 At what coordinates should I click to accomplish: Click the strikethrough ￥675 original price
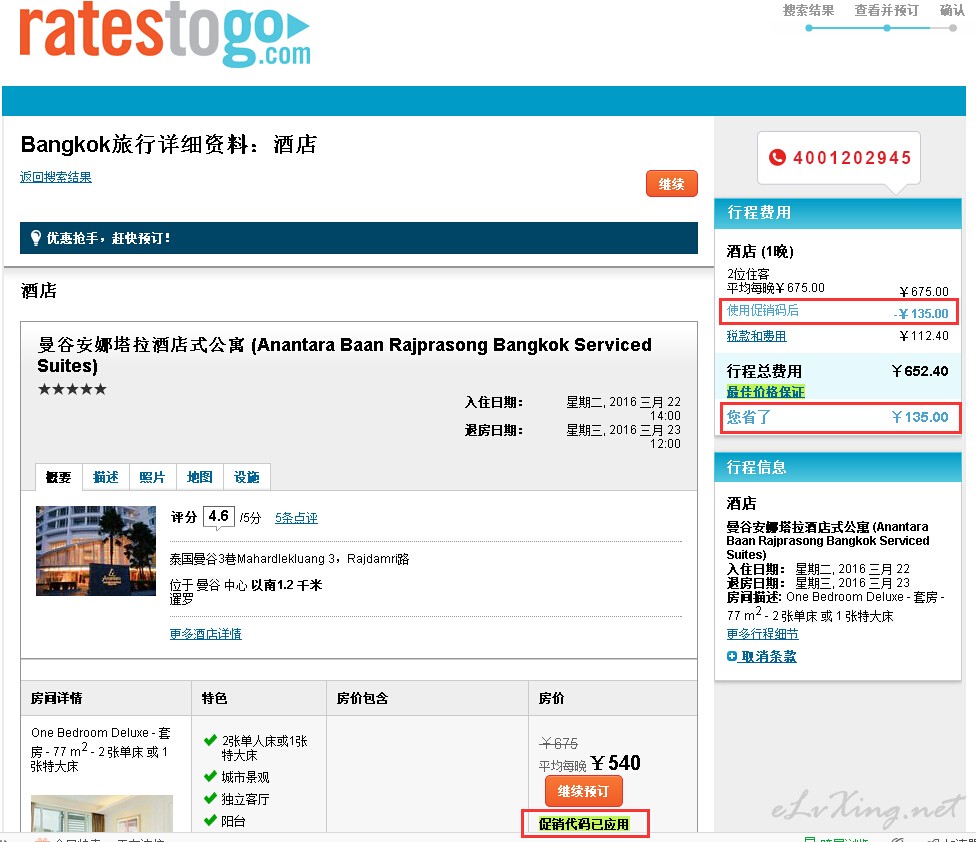pos(558,744)
